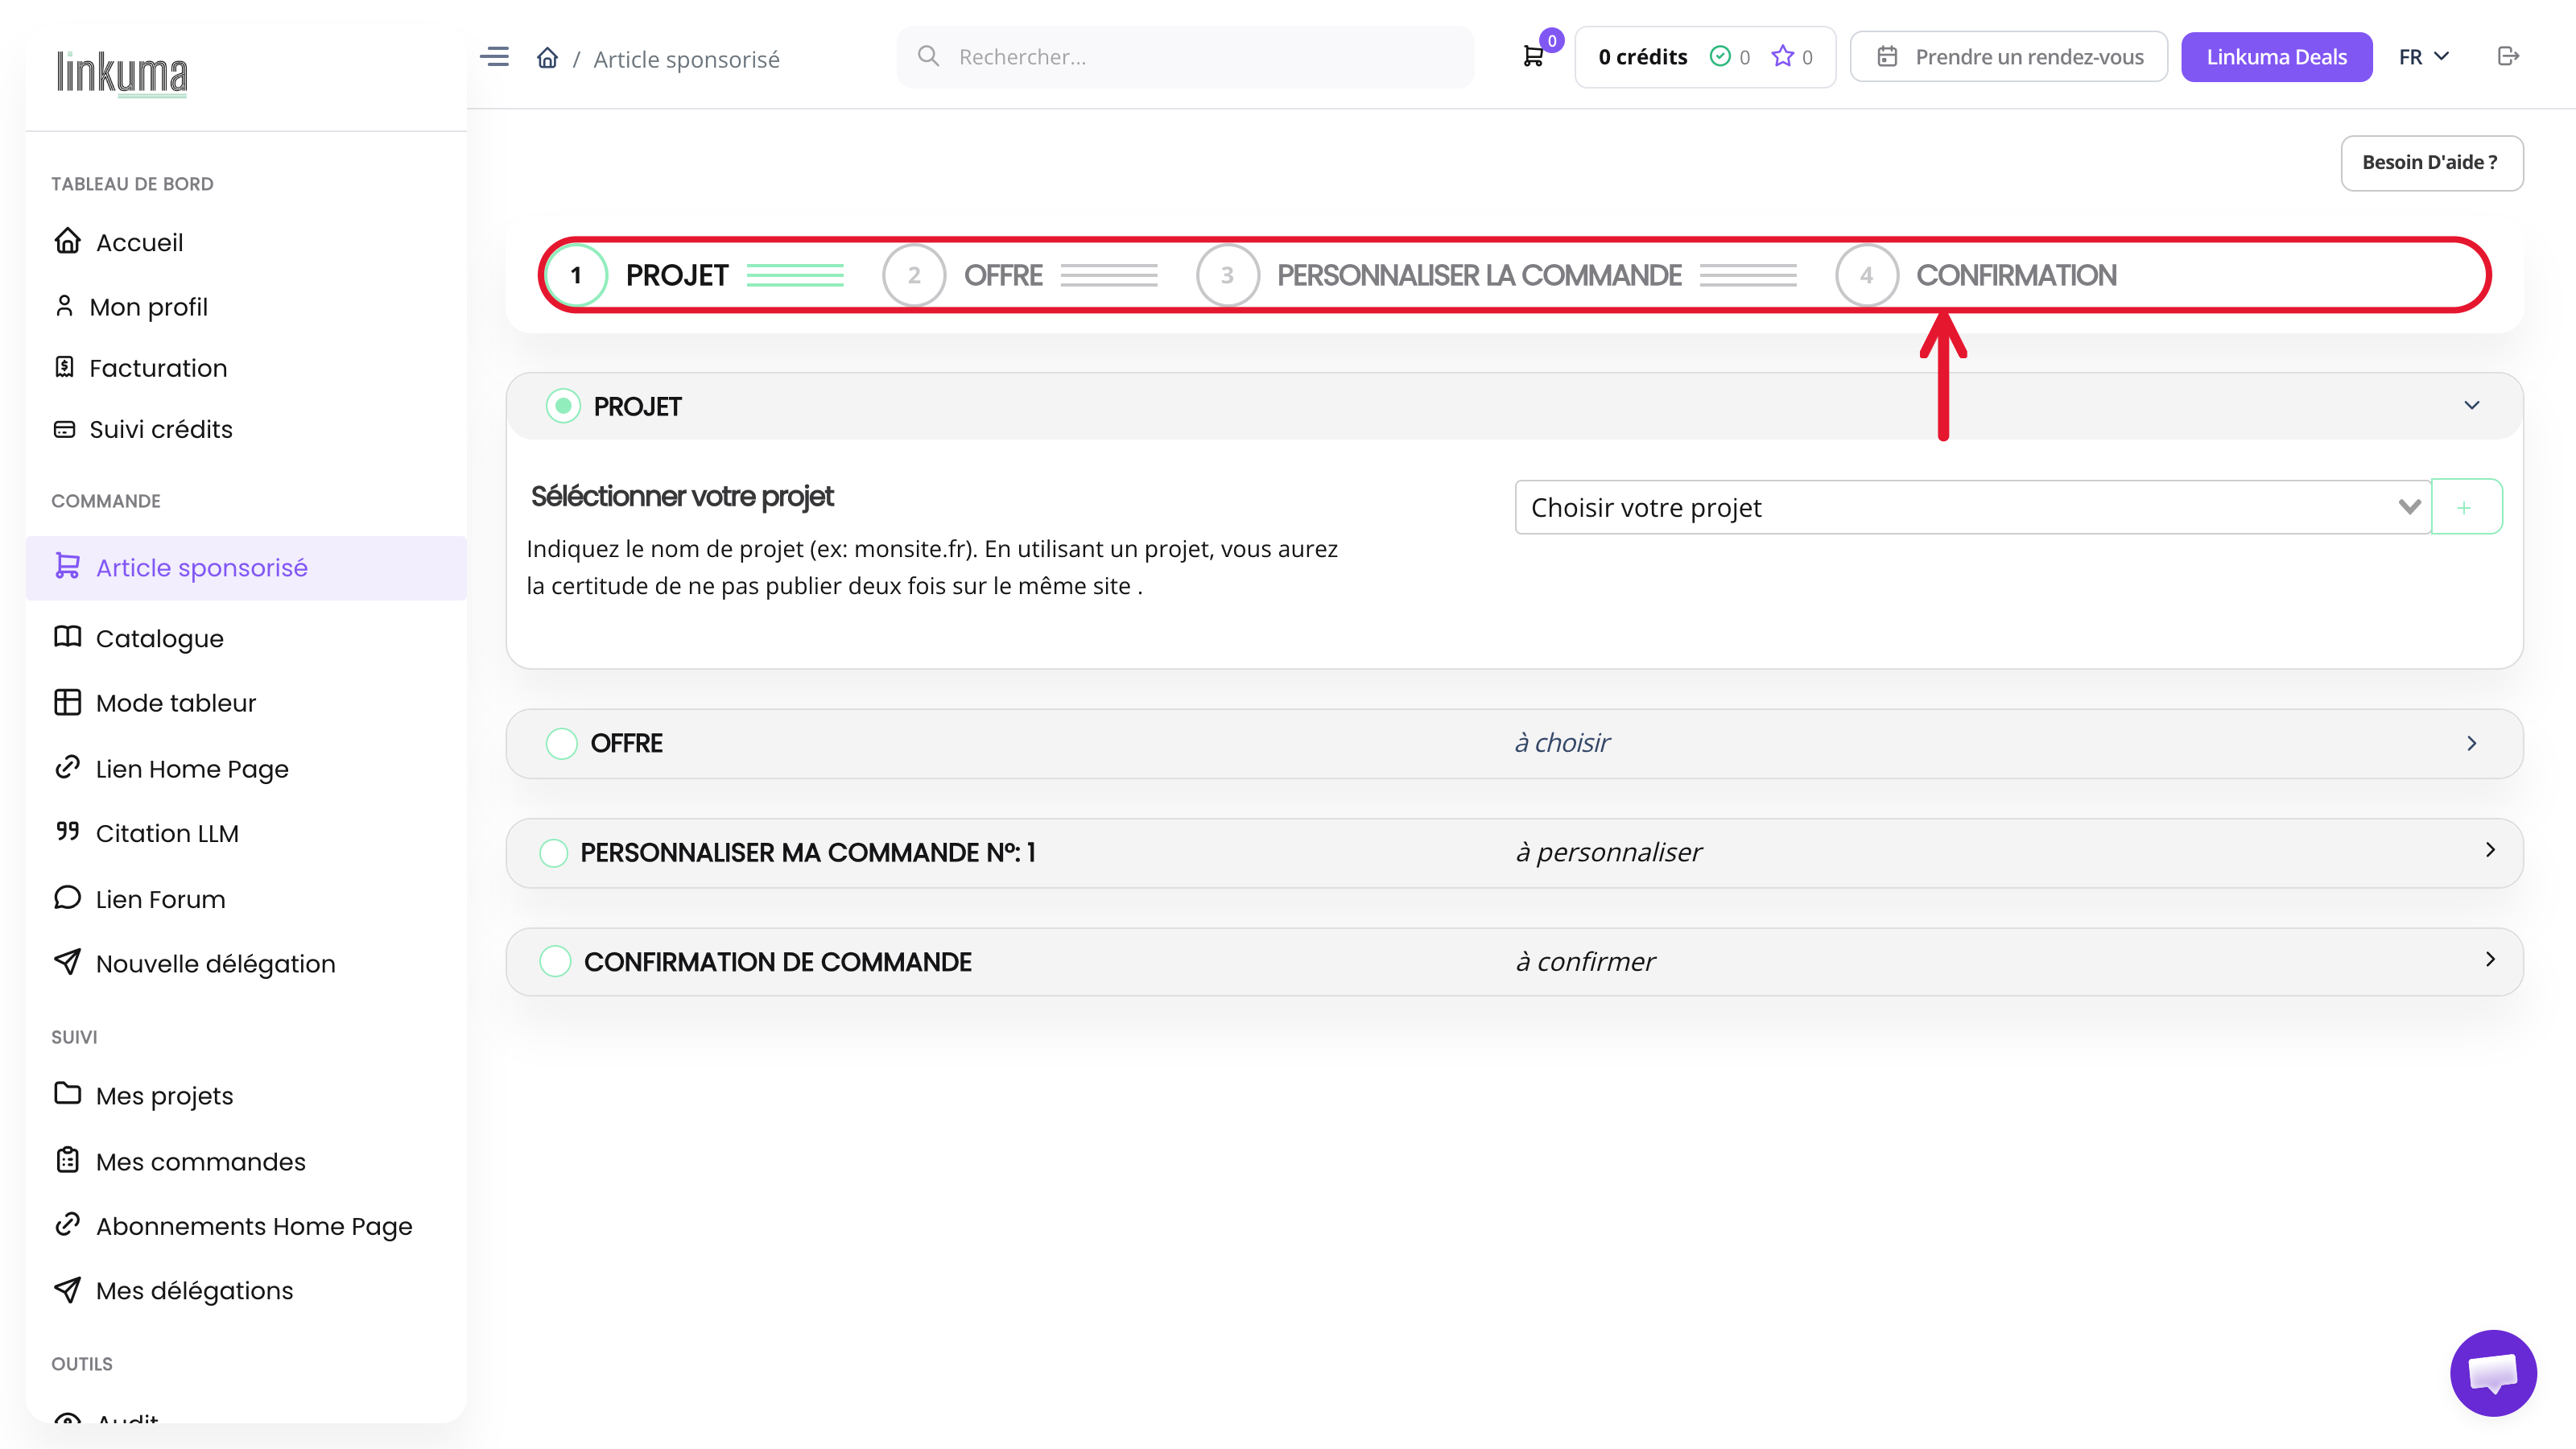This screenshot has width=2576, height=1449.
Task: Click the 'à personnaliser' status text
Action: click(1608, 852)
